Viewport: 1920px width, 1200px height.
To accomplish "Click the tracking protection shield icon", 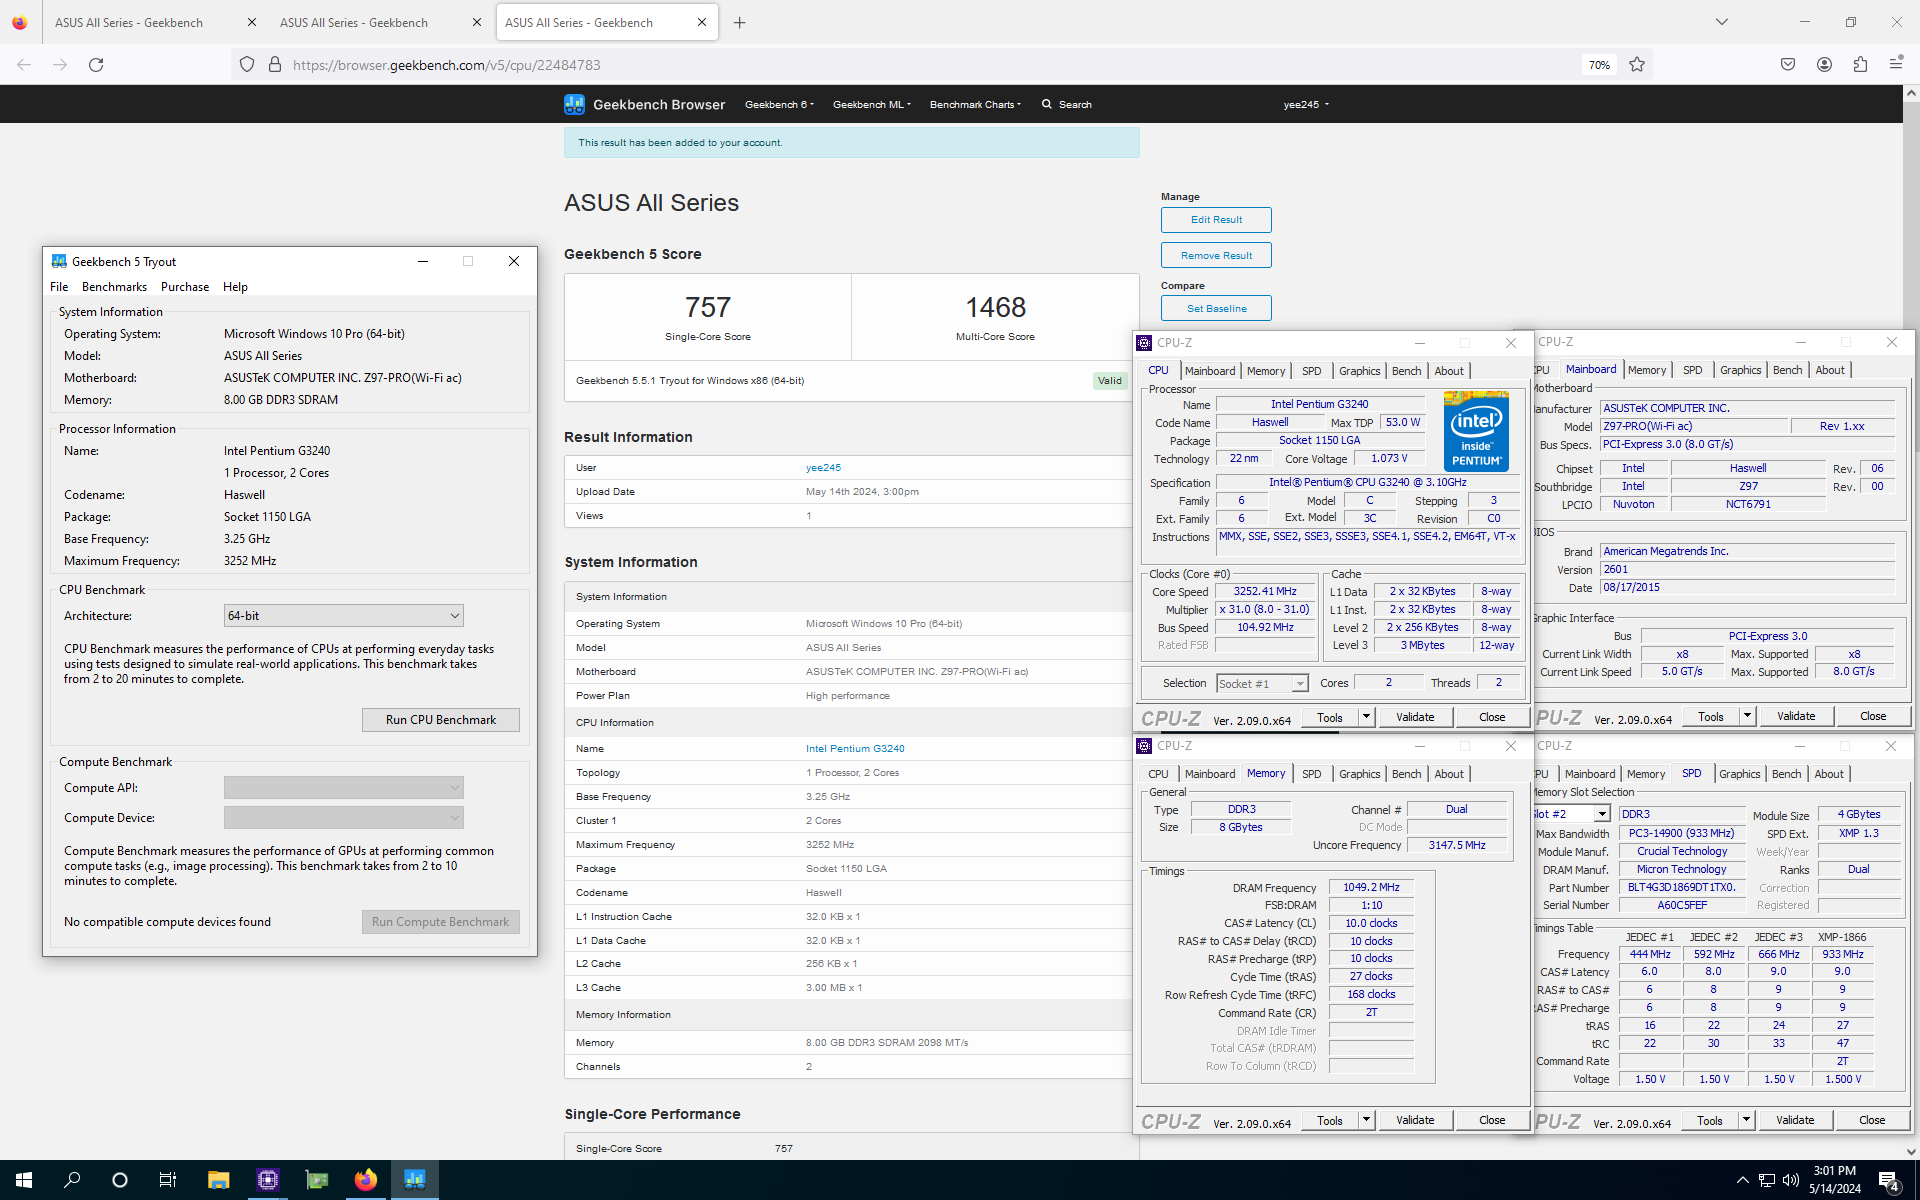I will (x=247, y=65).
